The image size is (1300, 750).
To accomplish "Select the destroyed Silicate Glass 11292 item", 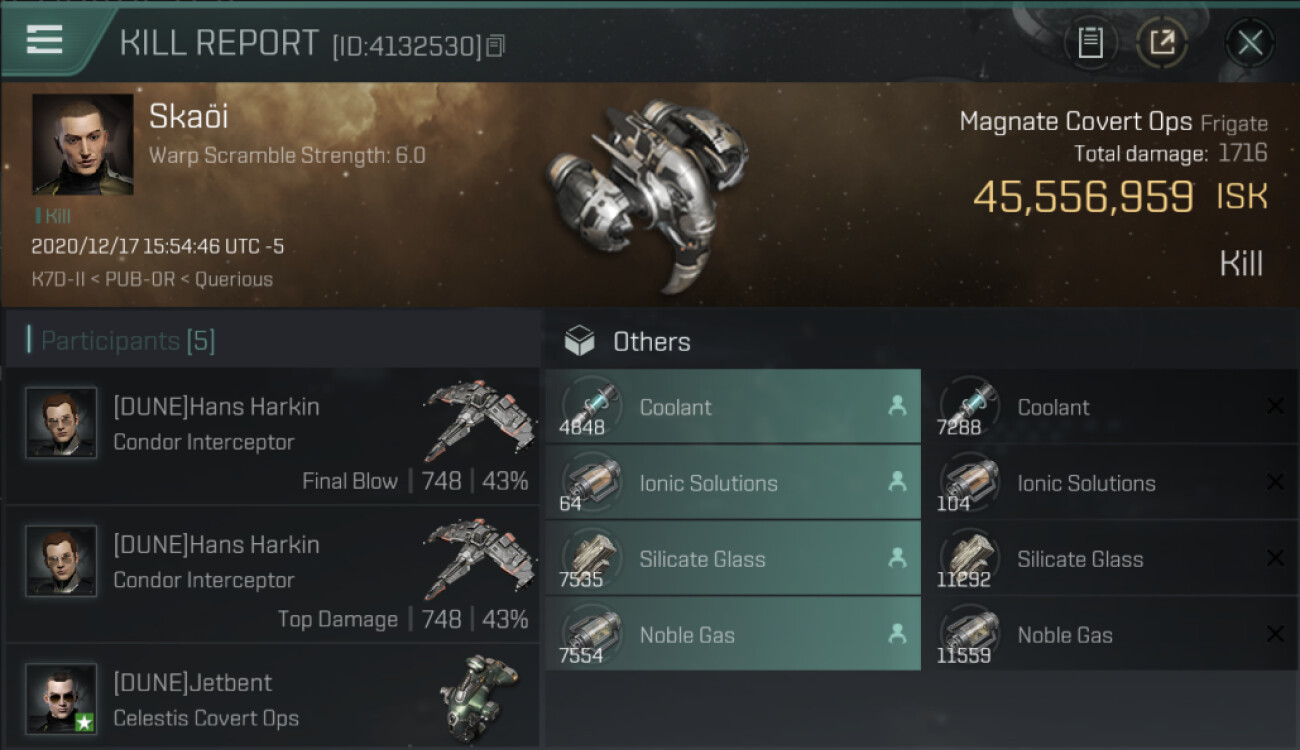I will pyautogui.click(x=1110, y=559).
